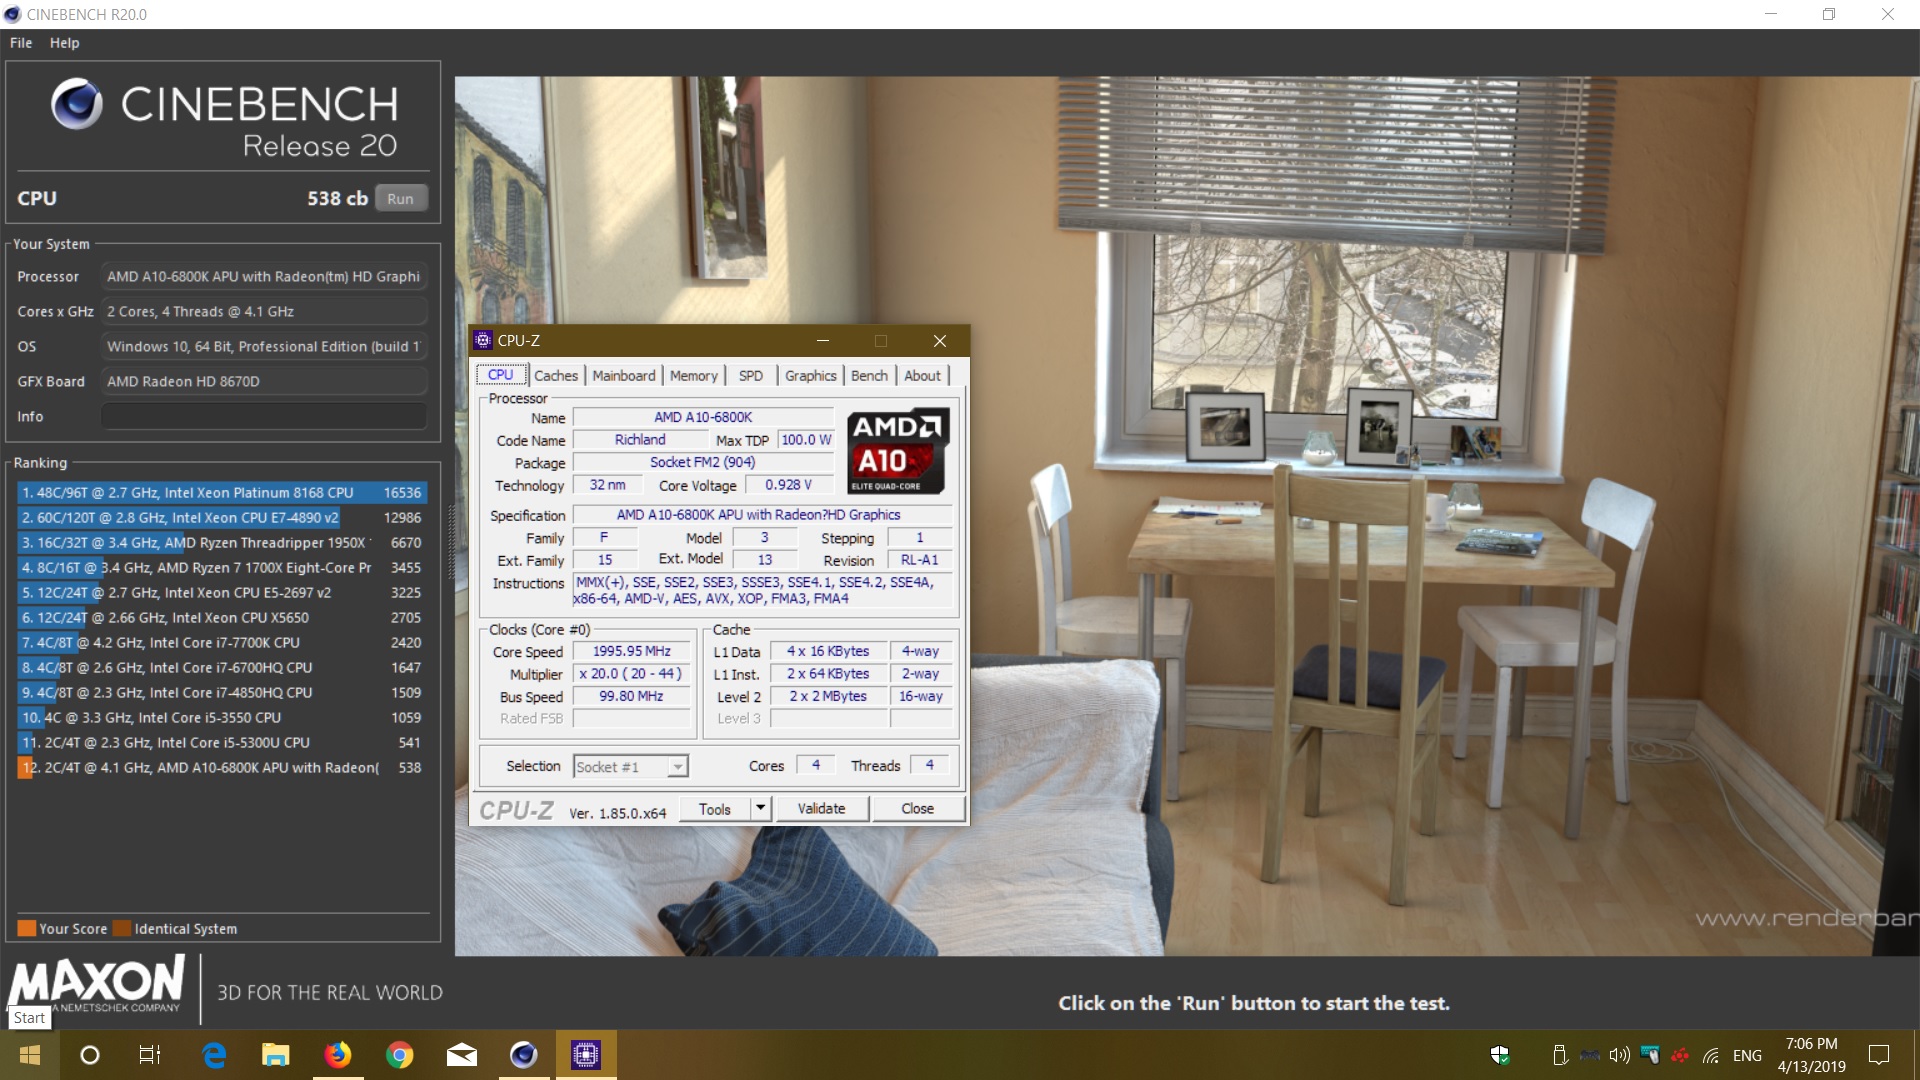1920x1080 pixels.
Task: Expand the Tools dropdown arrow in CPU-Z
Action: click(761, 808)
